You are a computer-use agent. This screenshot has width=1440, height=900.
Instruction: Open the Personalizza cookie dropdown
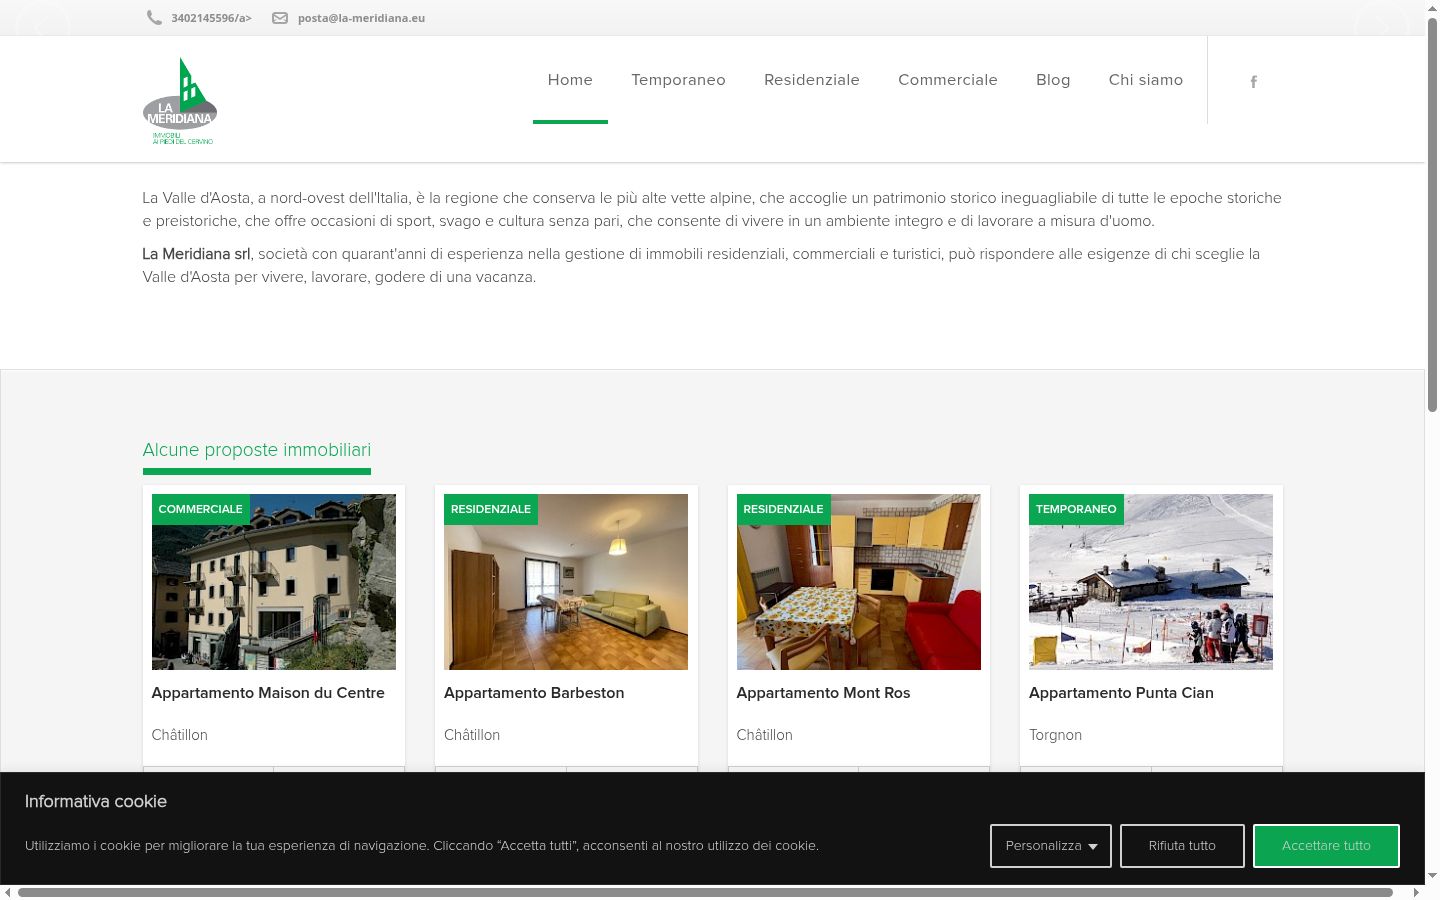(1051, 846)
